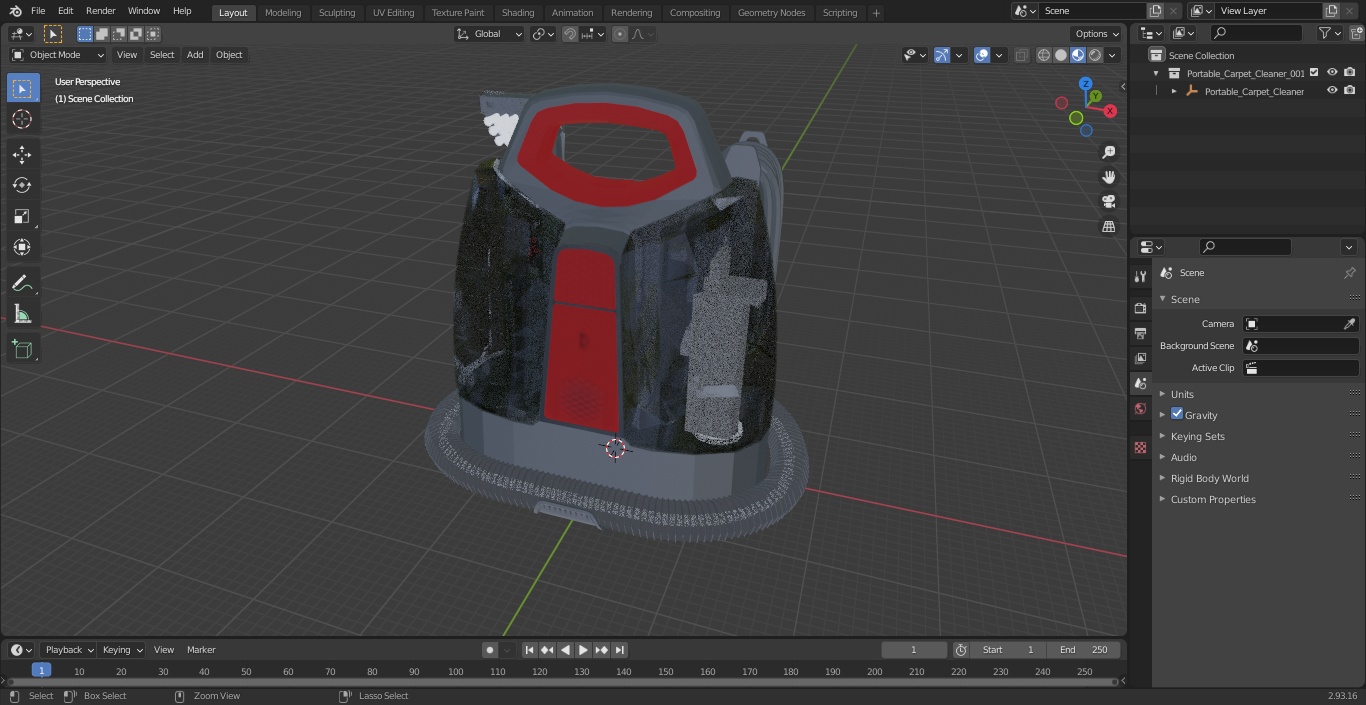Screen dimensions: 1366x705
Task: Hide Portable_Carpet_Cleaner object with eye icon
Action: point(1332,91)
